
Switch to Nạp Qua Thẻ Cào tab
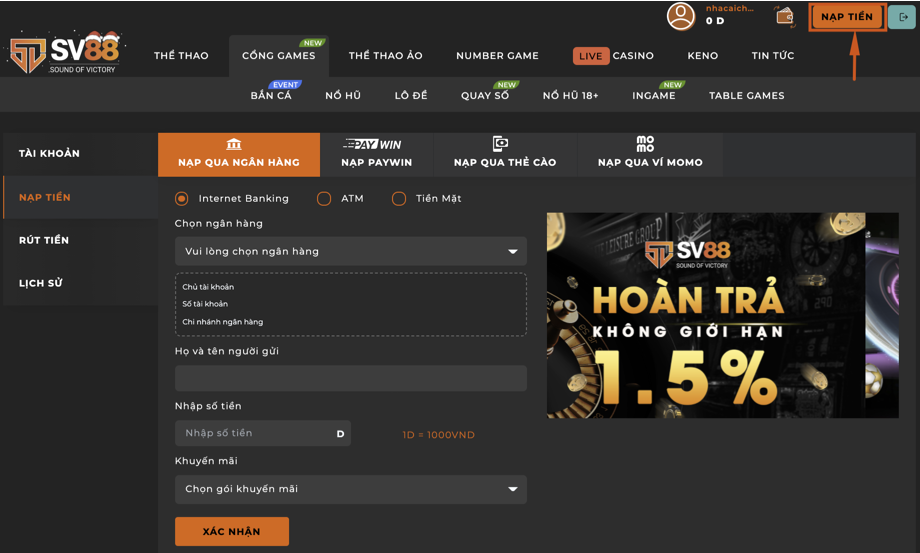point(505,155)
